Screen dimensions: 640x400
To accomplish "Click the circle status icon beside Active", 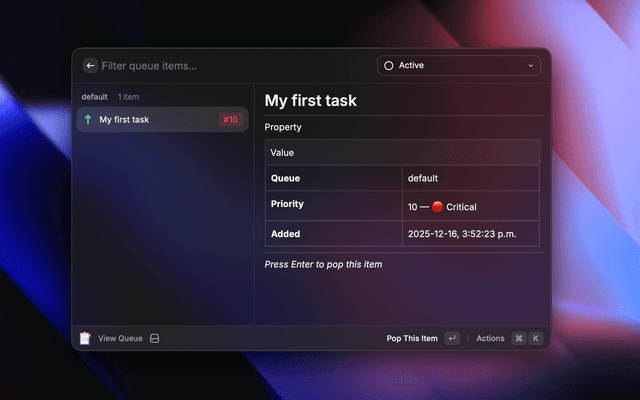I will (x=388, y=66).
